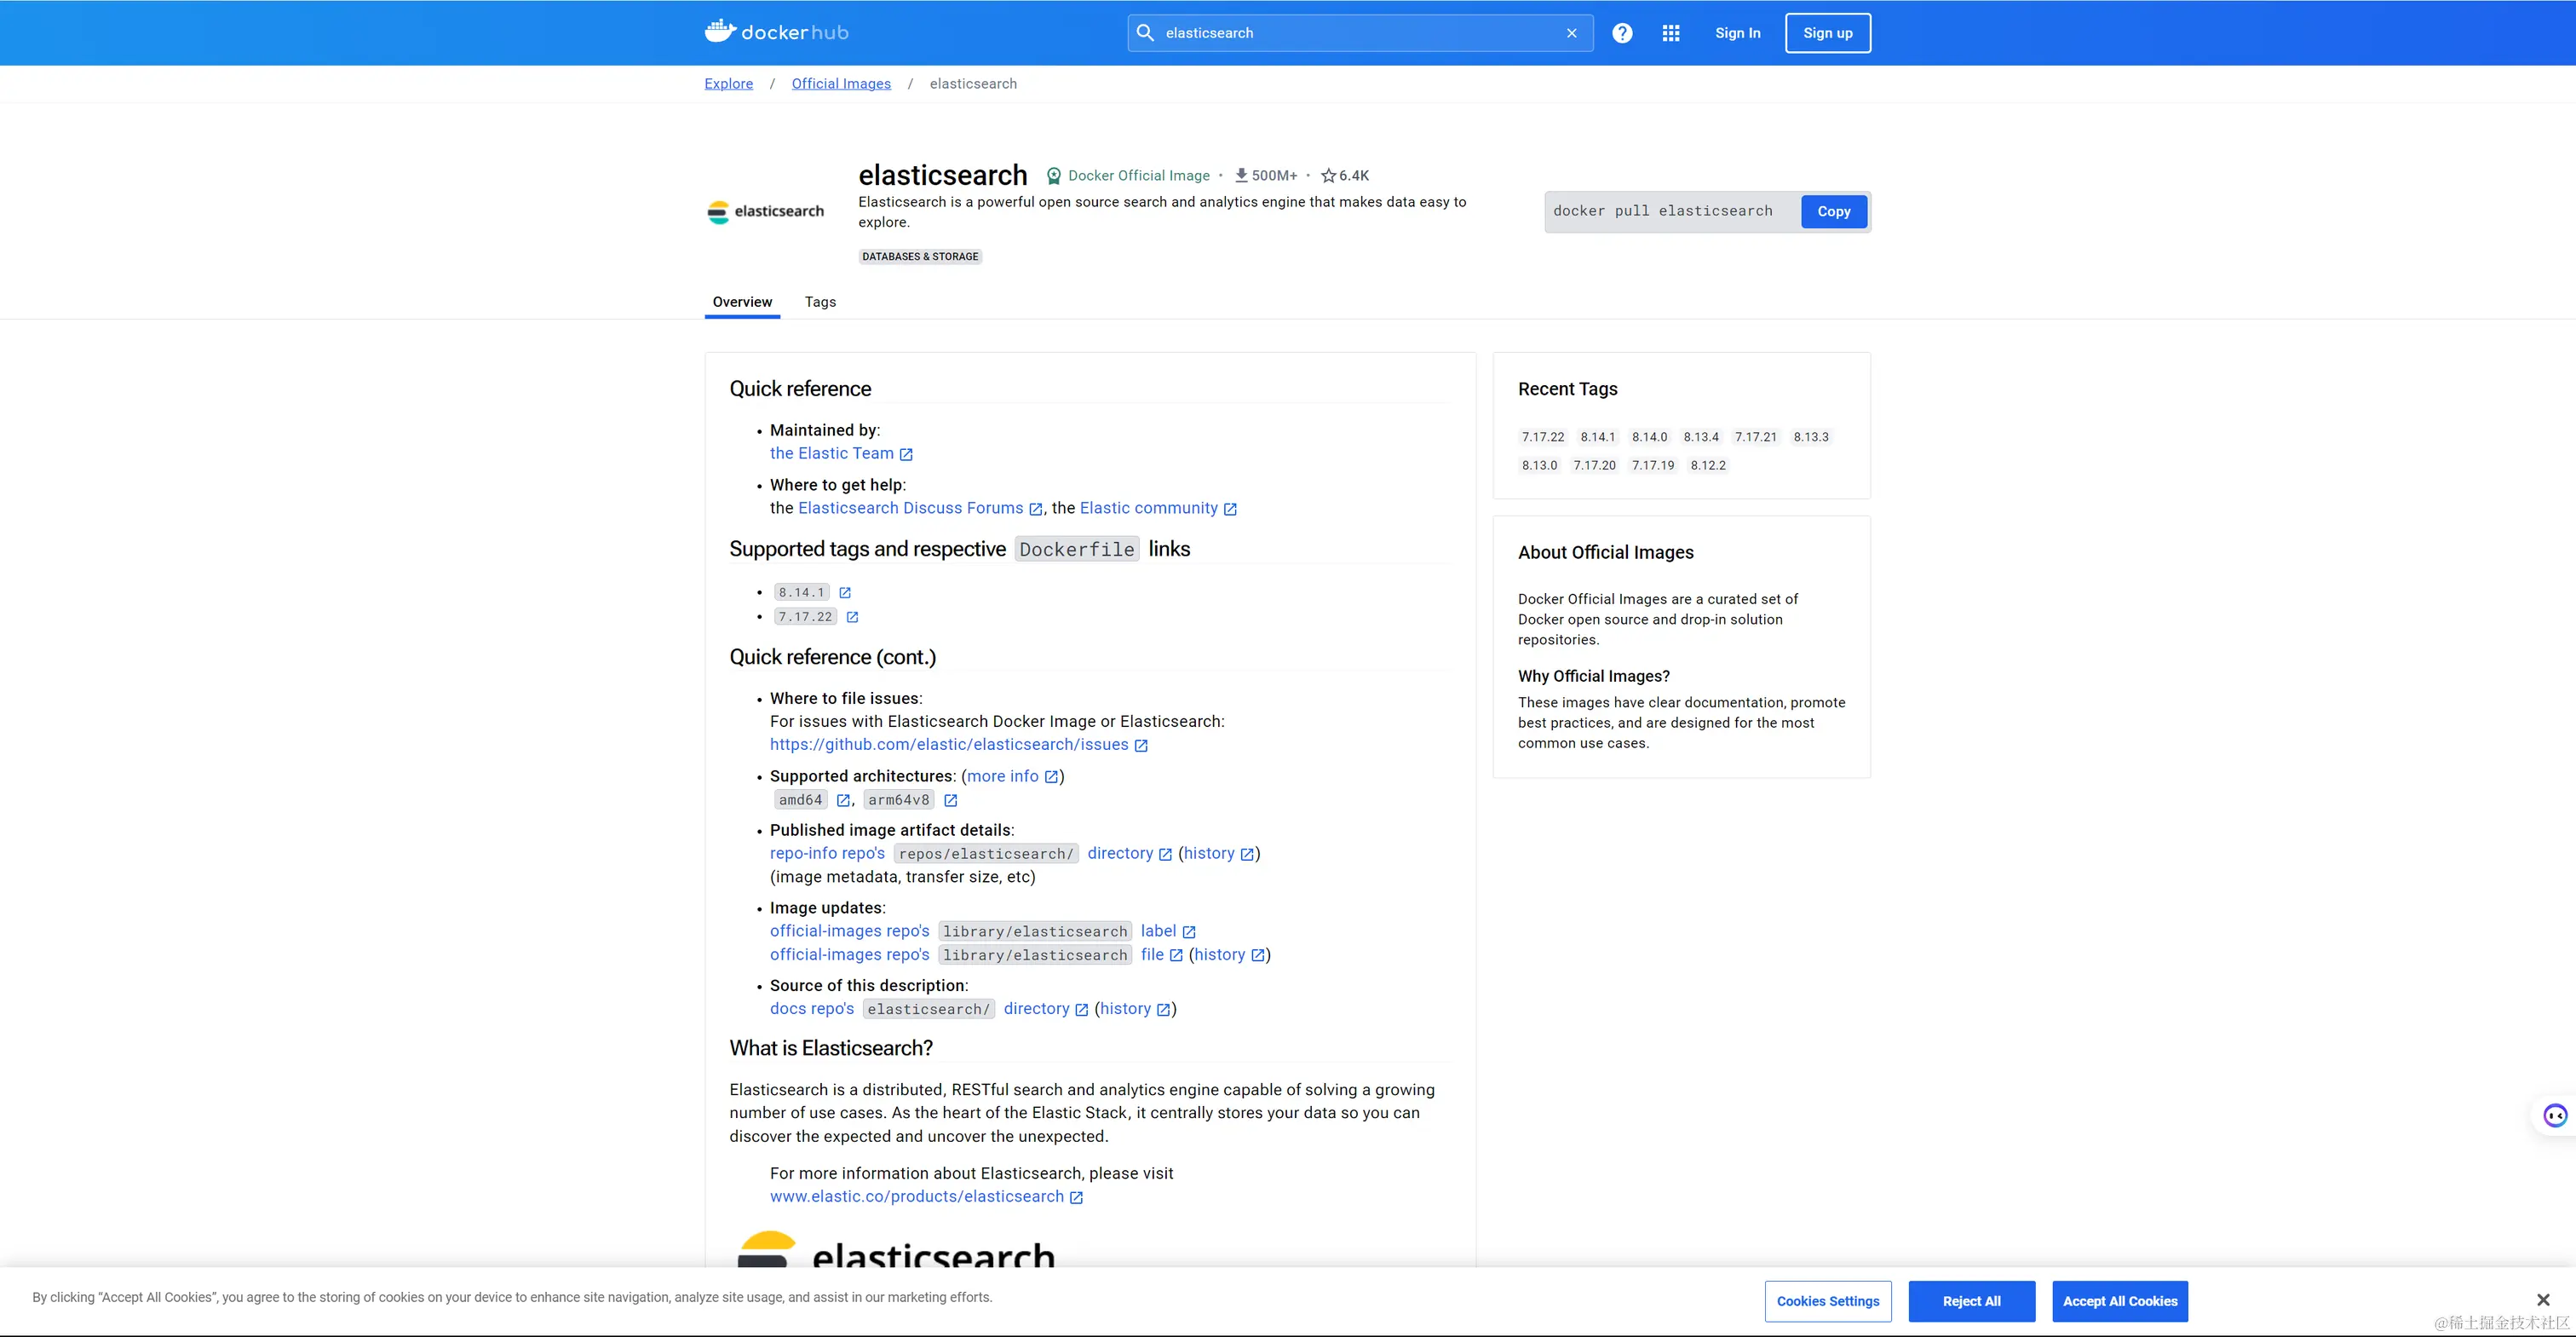
Task: Click the download icon next to 500M+
Action: (1241, 175)
